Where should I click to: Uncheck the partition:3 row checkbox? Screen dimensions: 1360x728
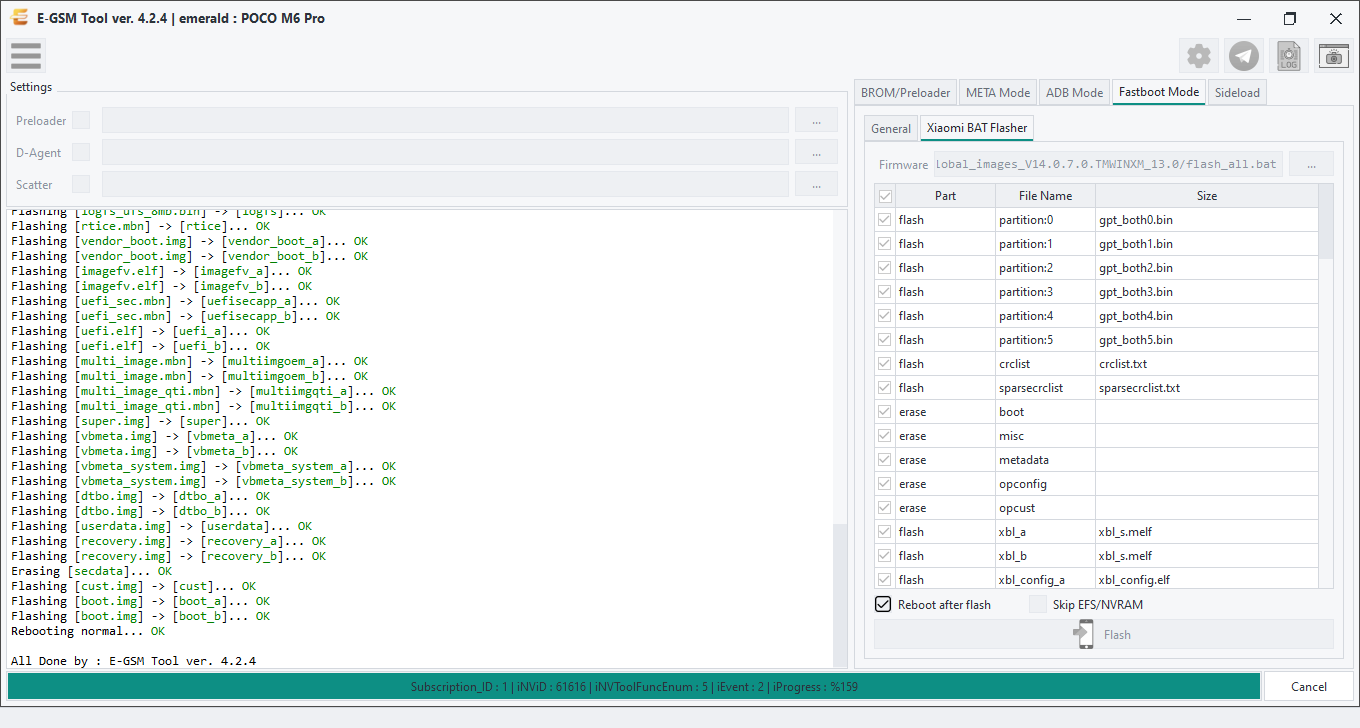[x=885, y=292]
